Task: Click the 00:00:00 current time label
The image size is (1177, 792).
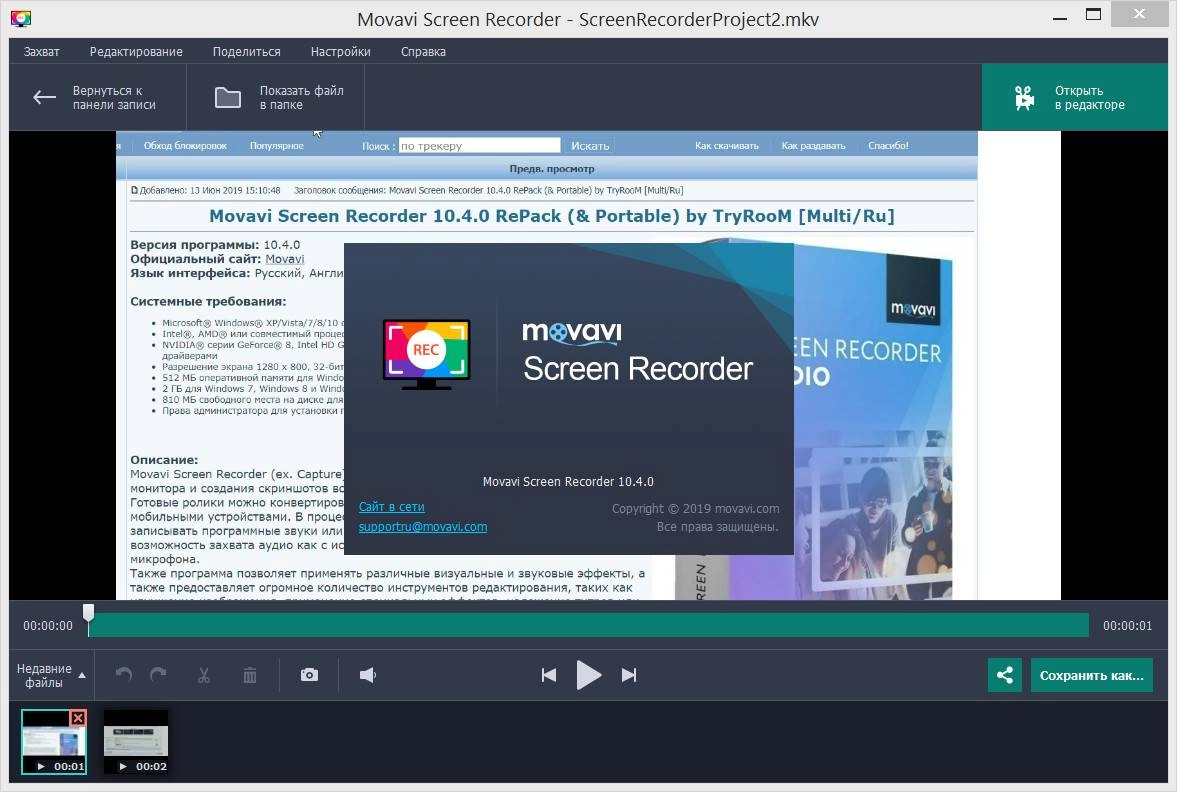Action: tap(48, 625)
